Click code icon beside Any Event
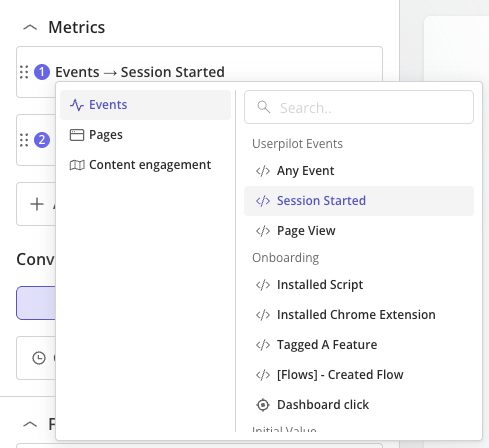This screenshot has width=489, height=448. coord(263,171)
